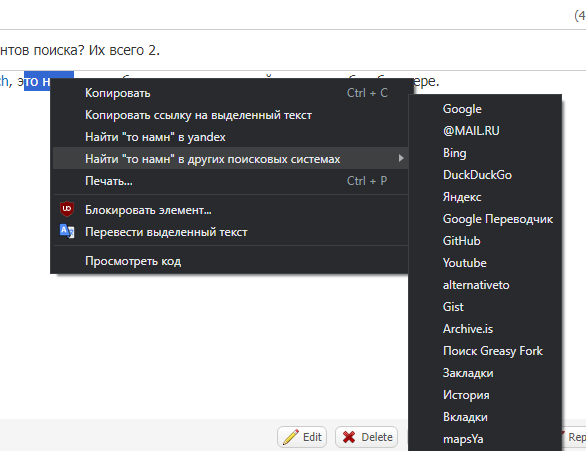
Task: Choose Копировать ссылку на выделенный текст
Action: [230, 115]
